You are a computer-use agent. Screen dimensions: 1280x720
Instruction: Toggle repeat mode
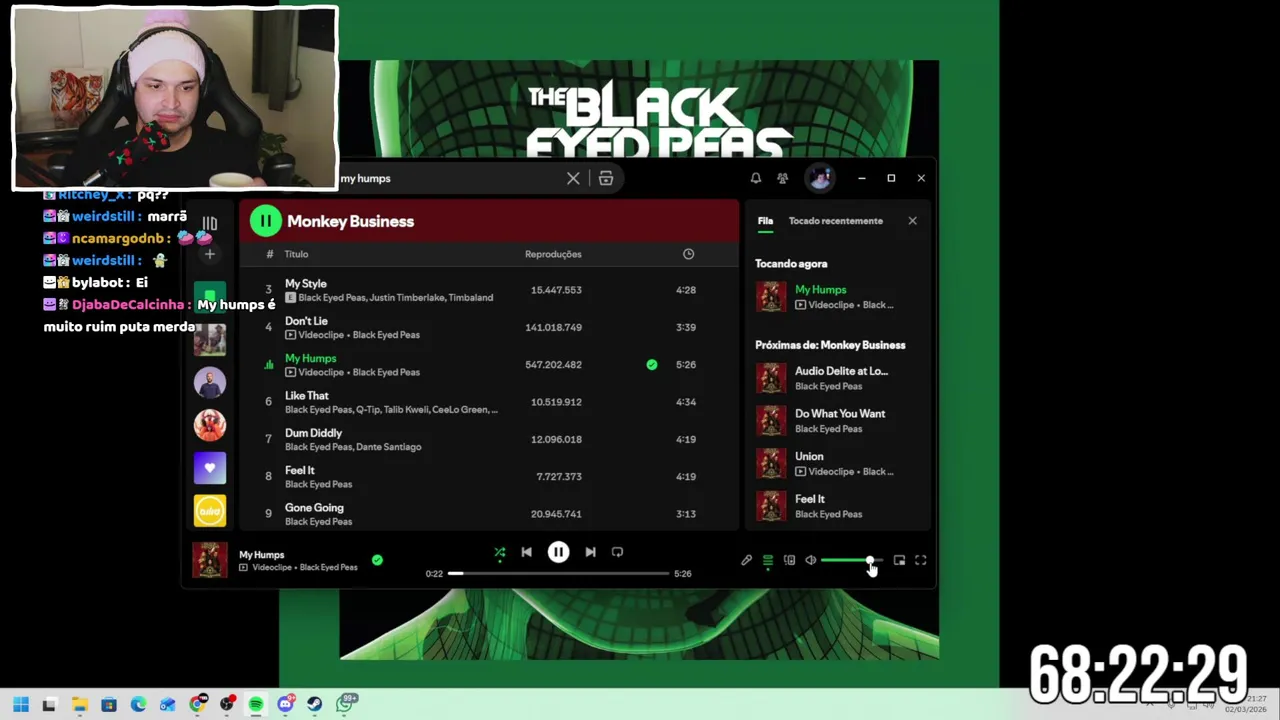[x=617, y=552]
